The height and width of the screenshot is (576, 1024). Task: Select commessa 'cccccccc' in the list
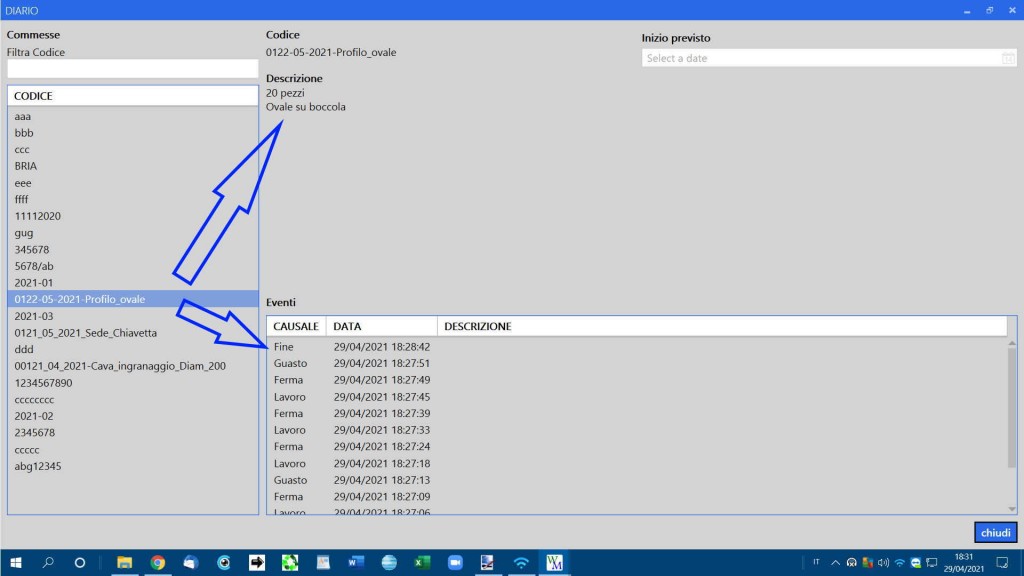pos(133,399)
